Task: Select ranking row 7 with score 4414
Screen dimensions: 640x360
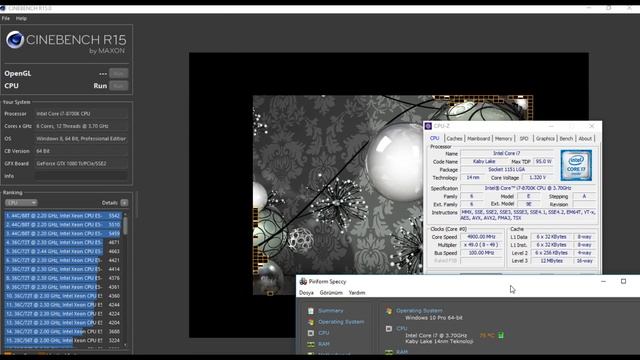Action: point(63,269)
